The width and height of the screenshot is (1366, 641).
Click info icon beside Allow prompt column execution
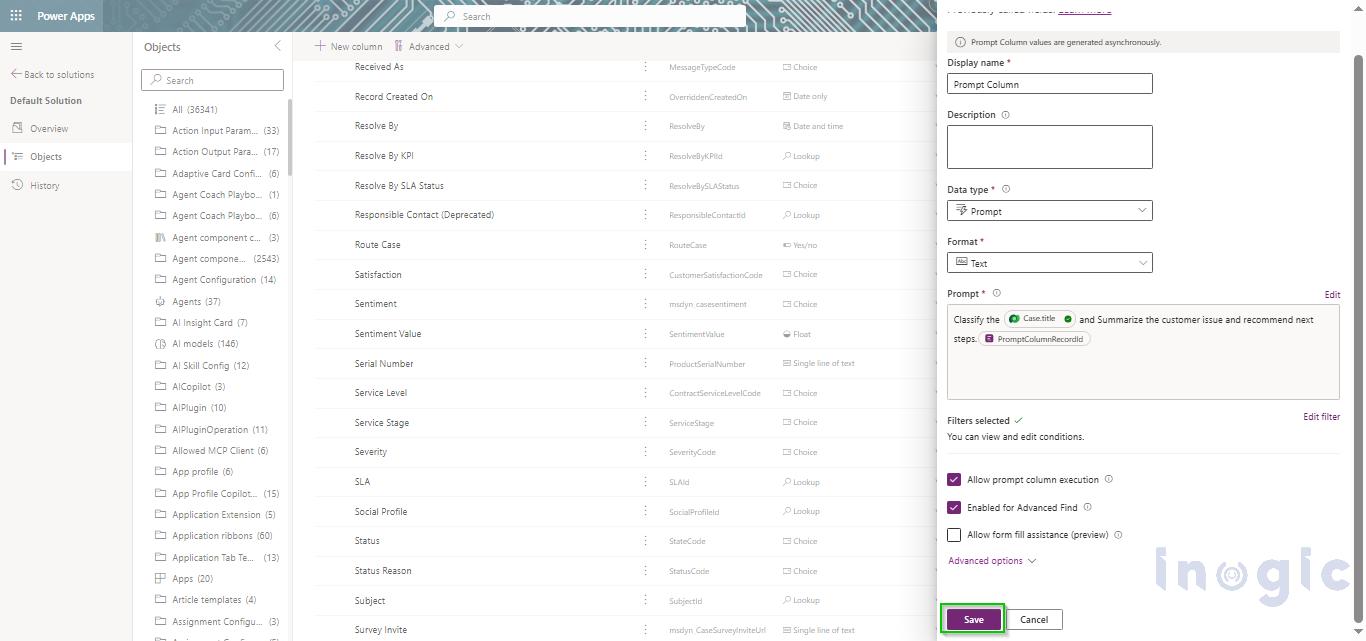(1109, 479)
